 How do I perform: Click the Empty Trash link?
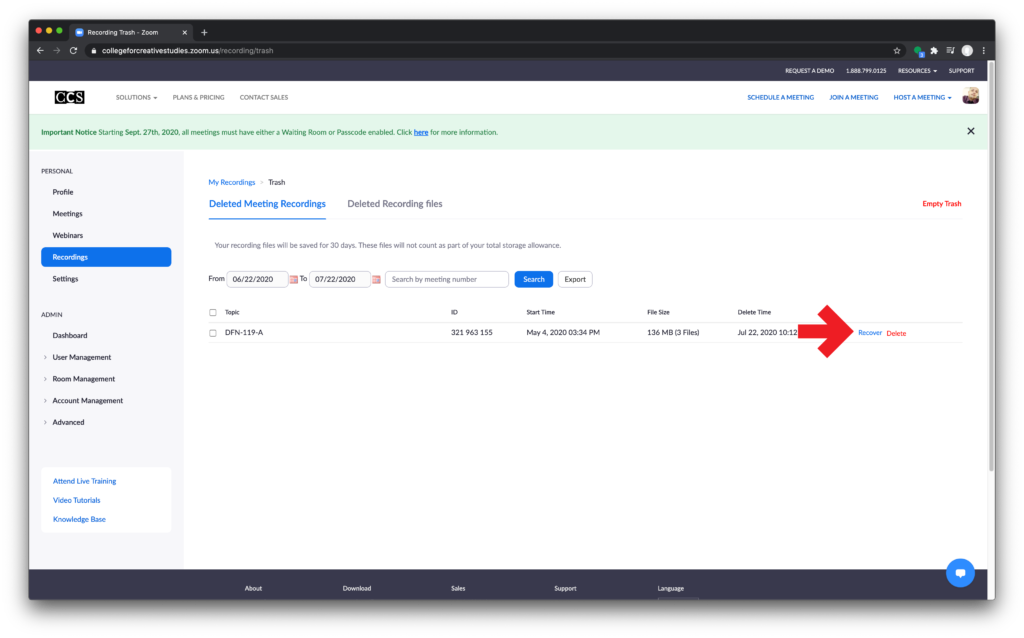pyautogui.click(x=941, y=204)
